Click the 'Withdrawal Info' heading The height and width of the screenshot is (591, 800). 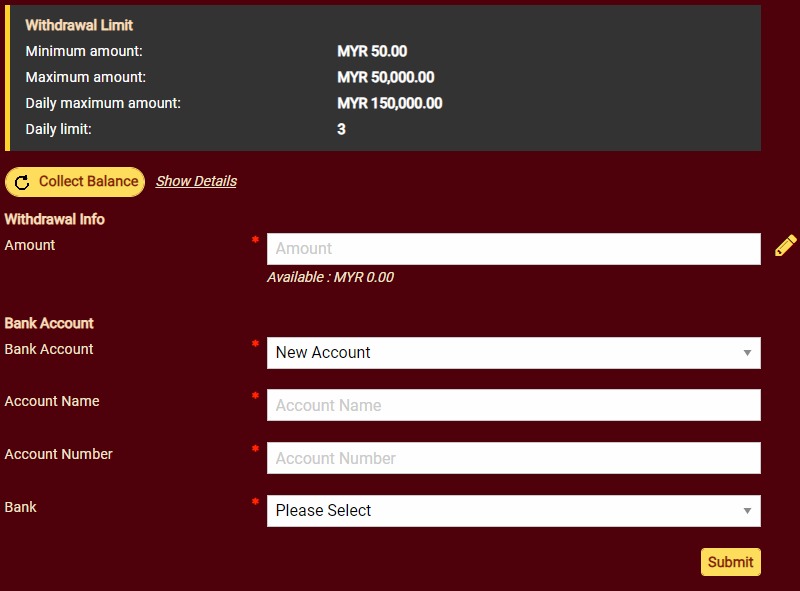[55, 219]
